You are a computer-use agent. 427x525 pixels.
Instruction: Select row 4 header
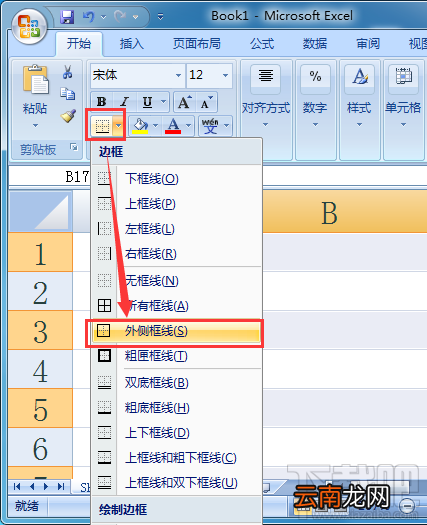(x=41, y=369)
